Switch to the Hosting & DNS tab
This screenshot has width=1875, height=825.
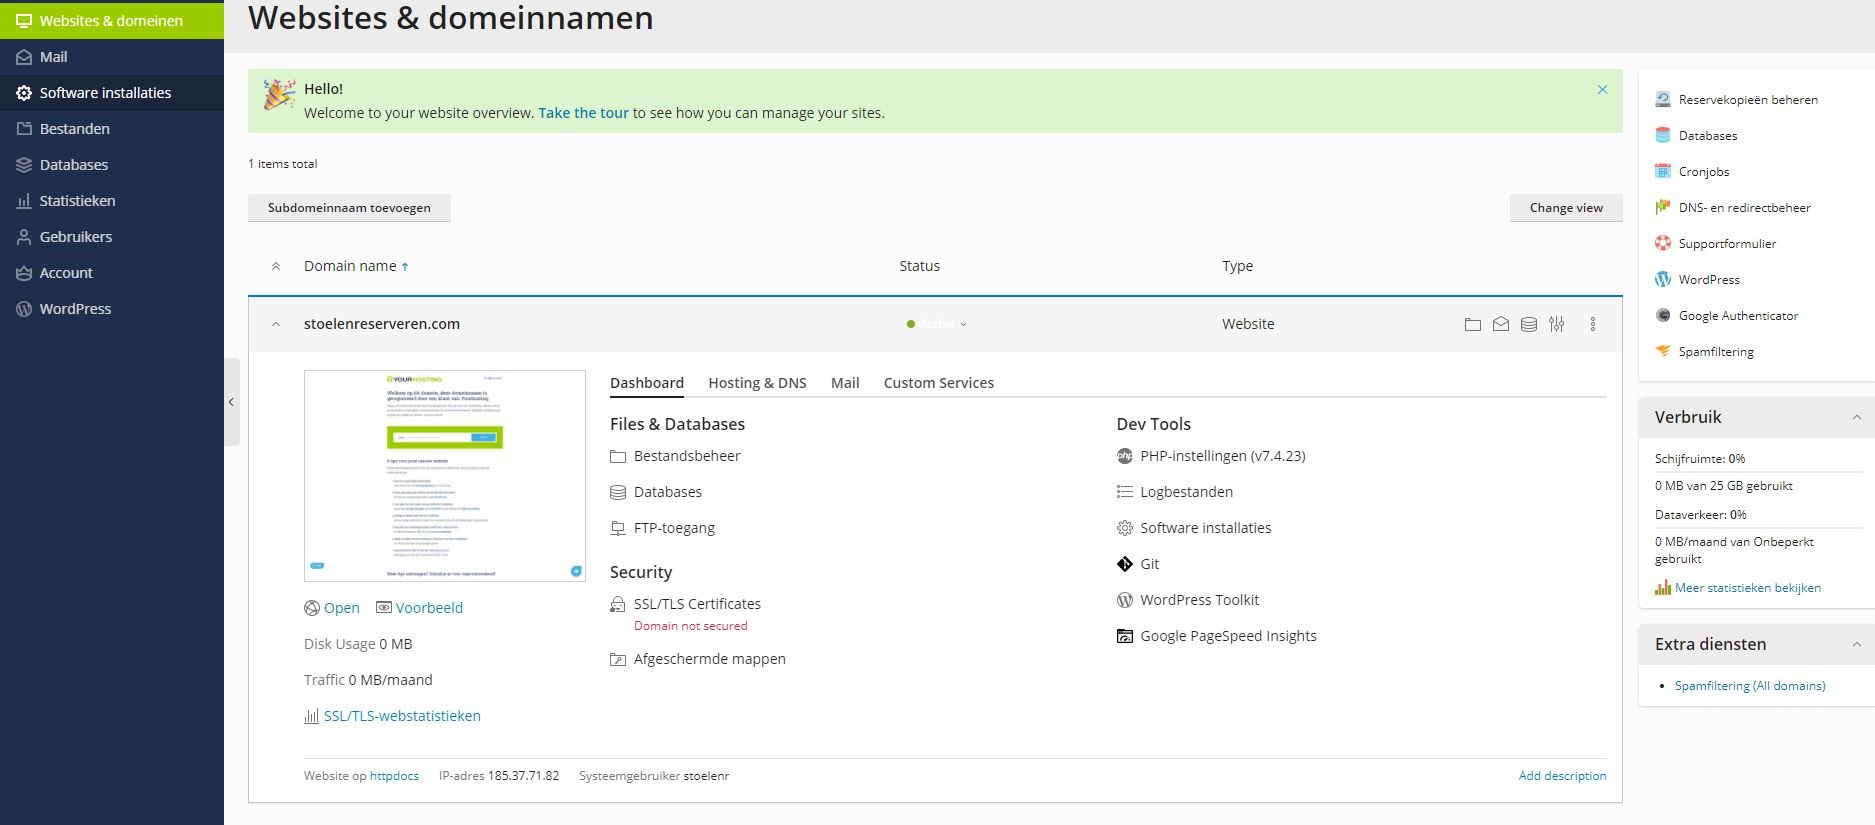coord(757,383)
